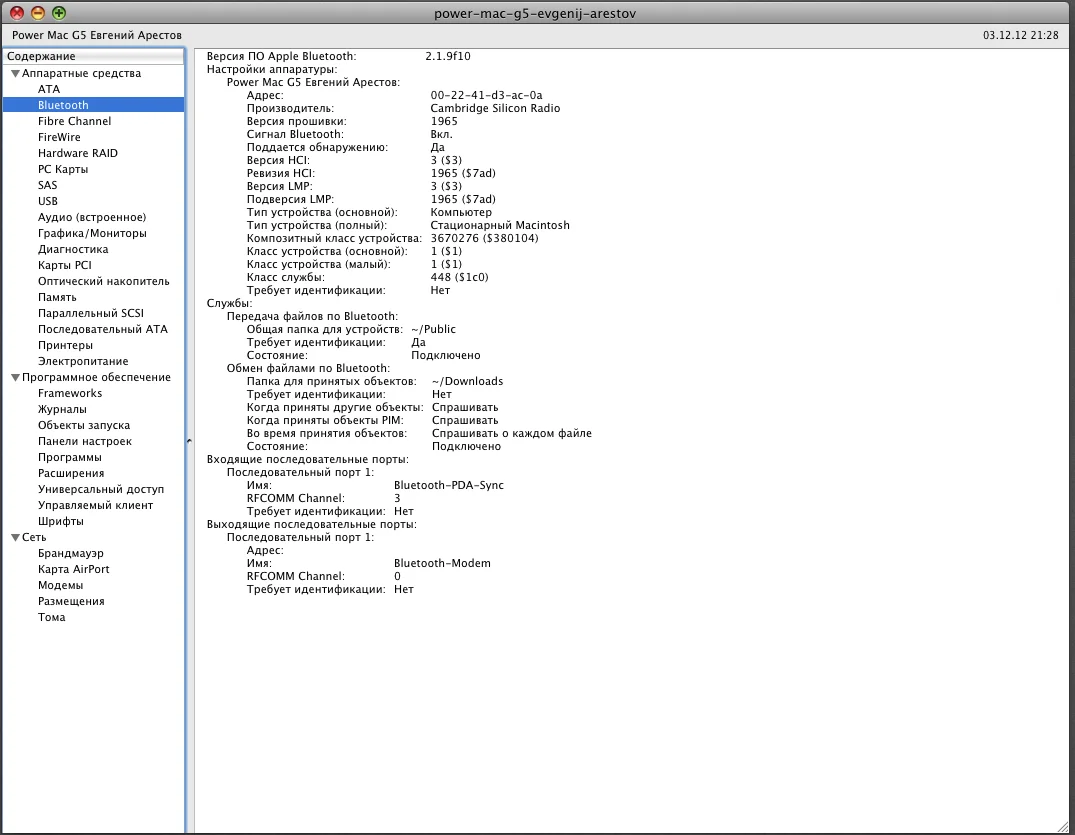Open Аудио (встроенное) entry
Image resolution: width=1075 pixels, height=835 pixels.
click(x=92, y=217)
